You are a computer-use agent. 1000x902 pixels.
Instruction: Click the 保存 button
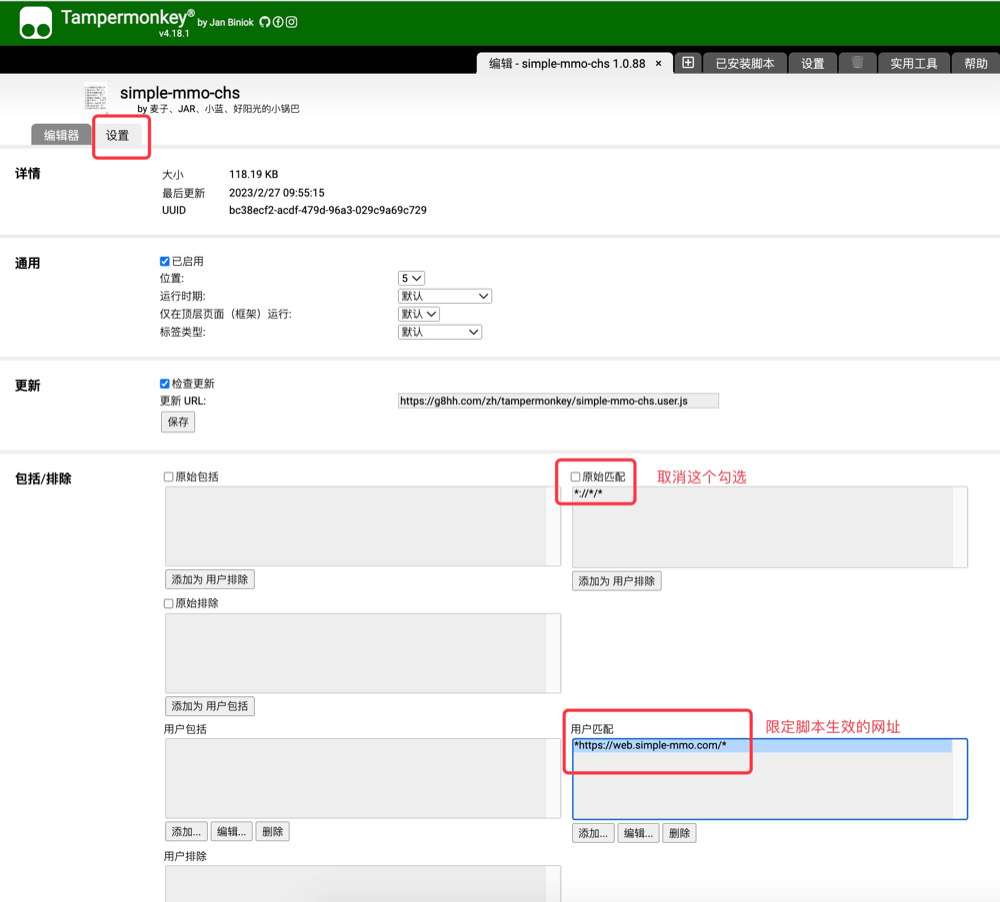[x=178, y=422]
